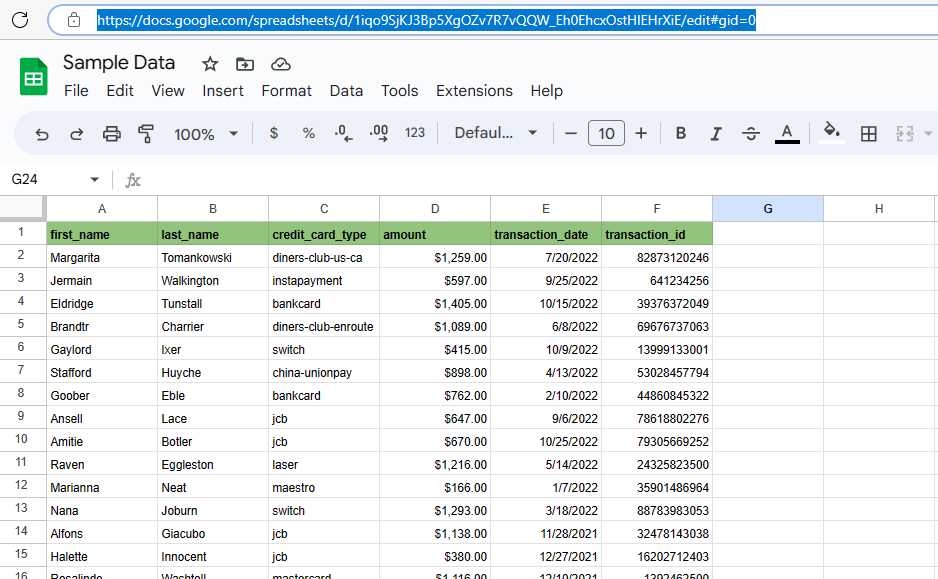Click into the formula bar
Screen dimensions: 938x579
coord(538,179)
